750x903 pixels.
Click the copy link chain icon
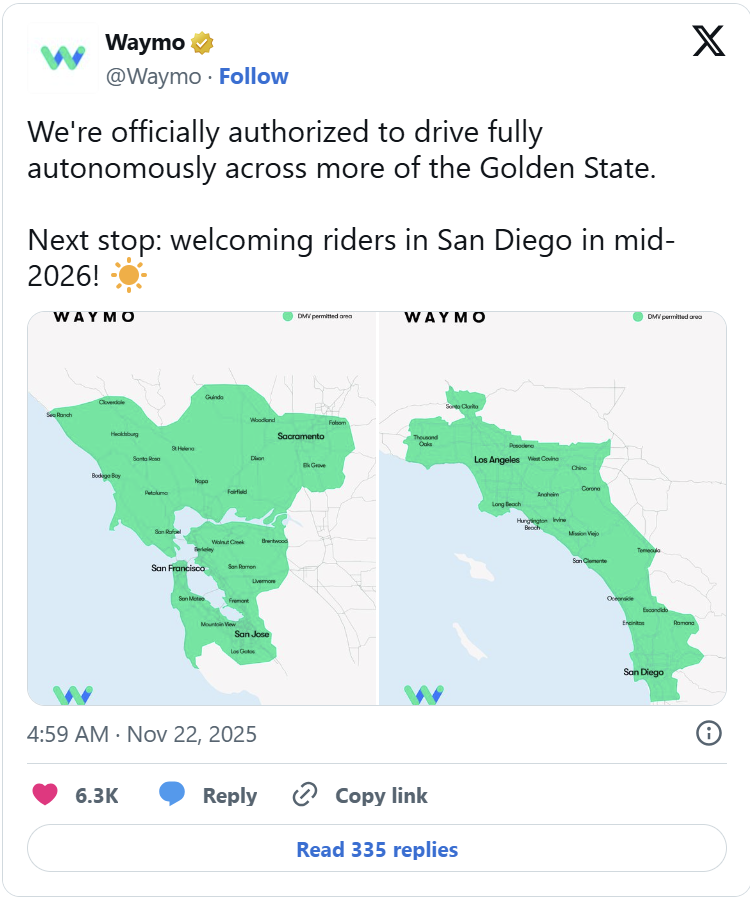[x=304, y=796]
